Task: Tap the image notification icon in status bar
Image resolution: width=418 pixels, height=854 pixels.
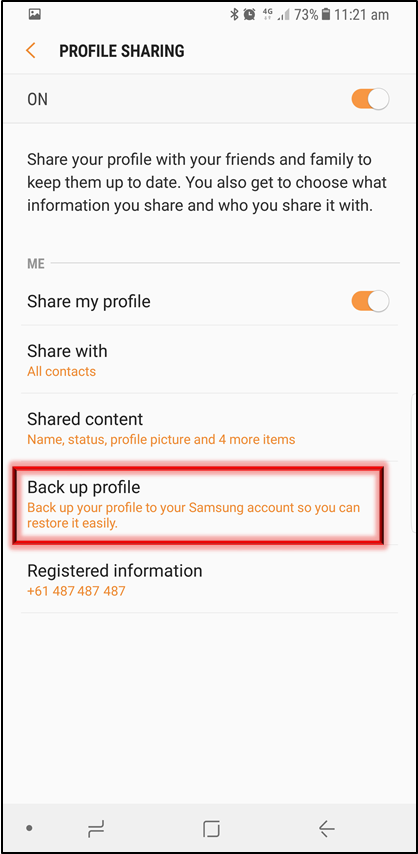Action: (34, 15)
